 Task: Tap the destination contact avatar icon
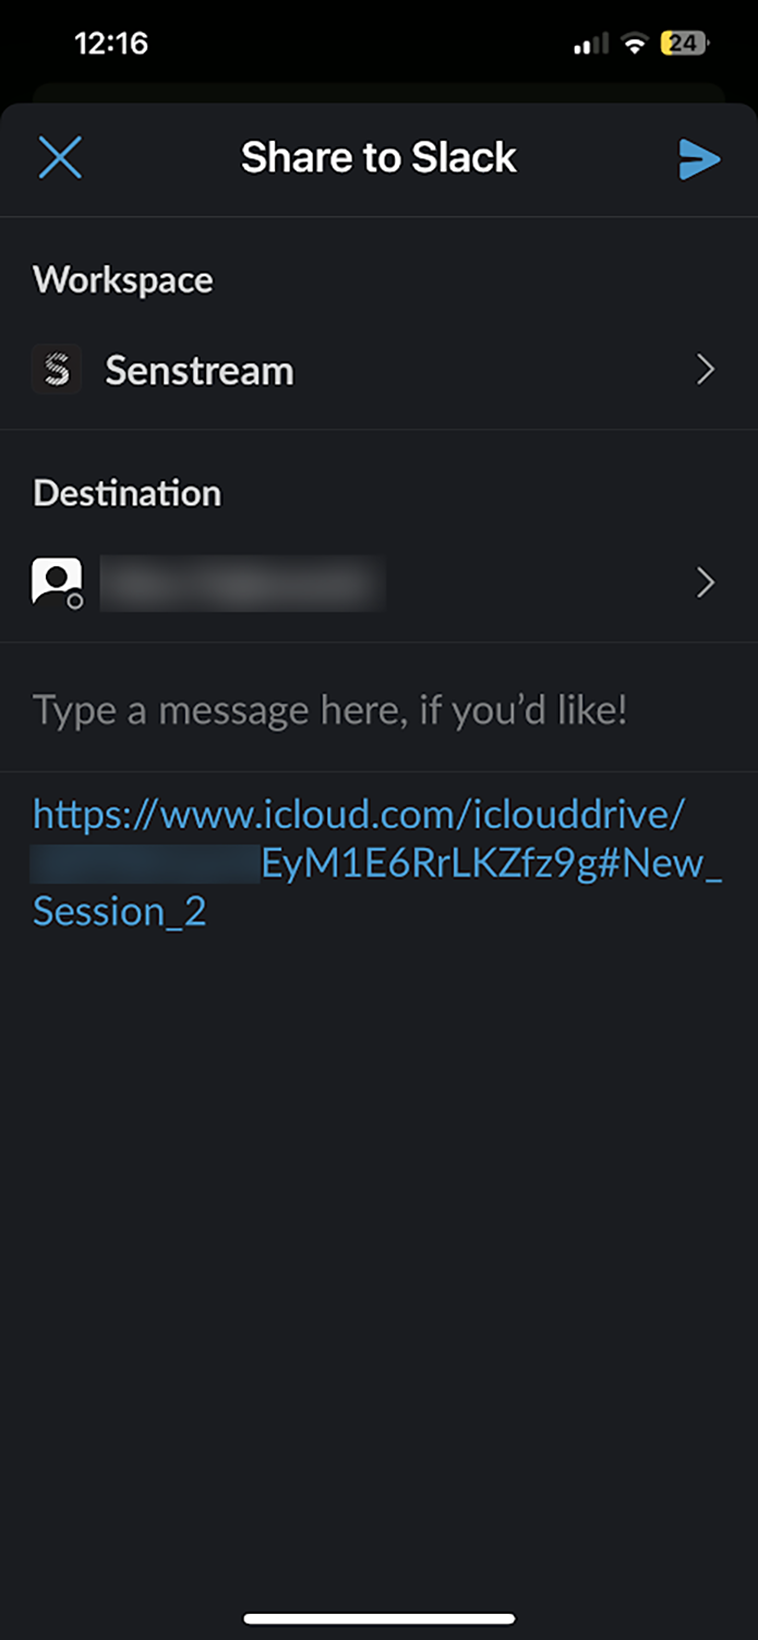click(x=57, y=583)
